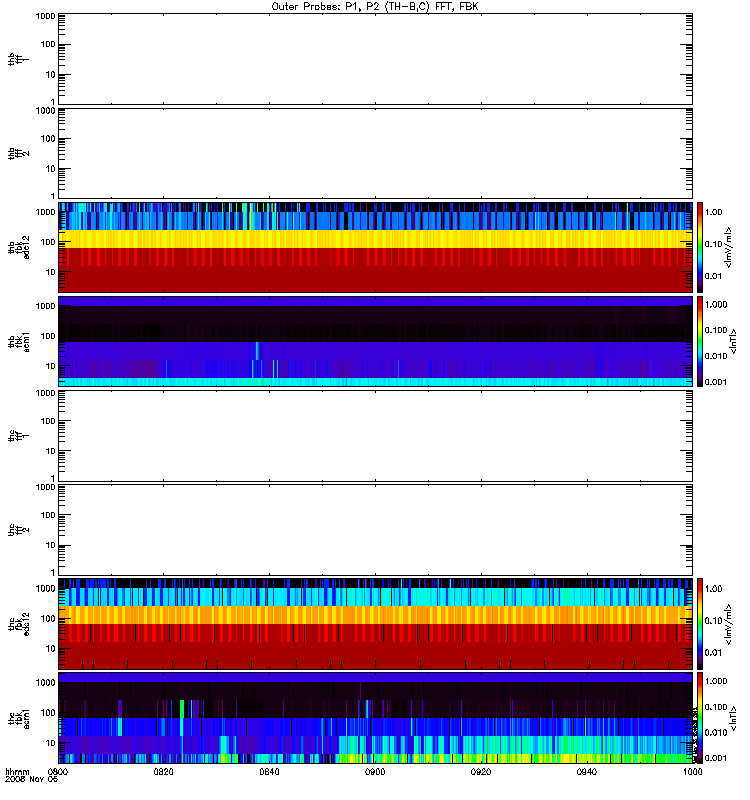Click the '2008 Nov 05' date label

31,779
